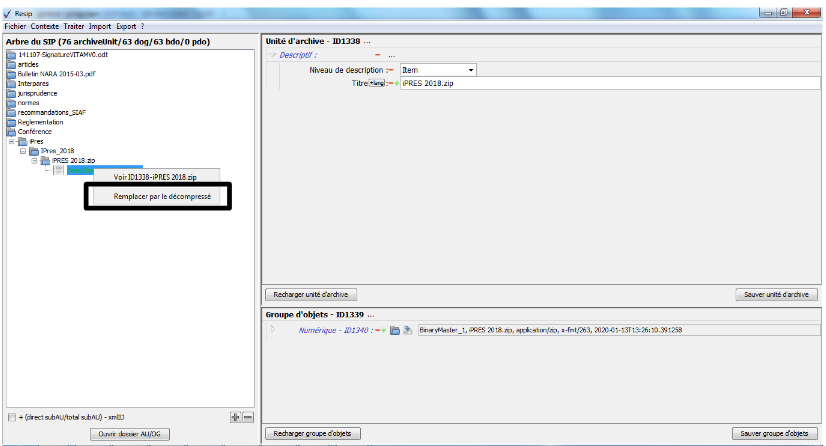Collapse the iPres tree node
This screenshot has height=446, width=826.
pos(13,141)
